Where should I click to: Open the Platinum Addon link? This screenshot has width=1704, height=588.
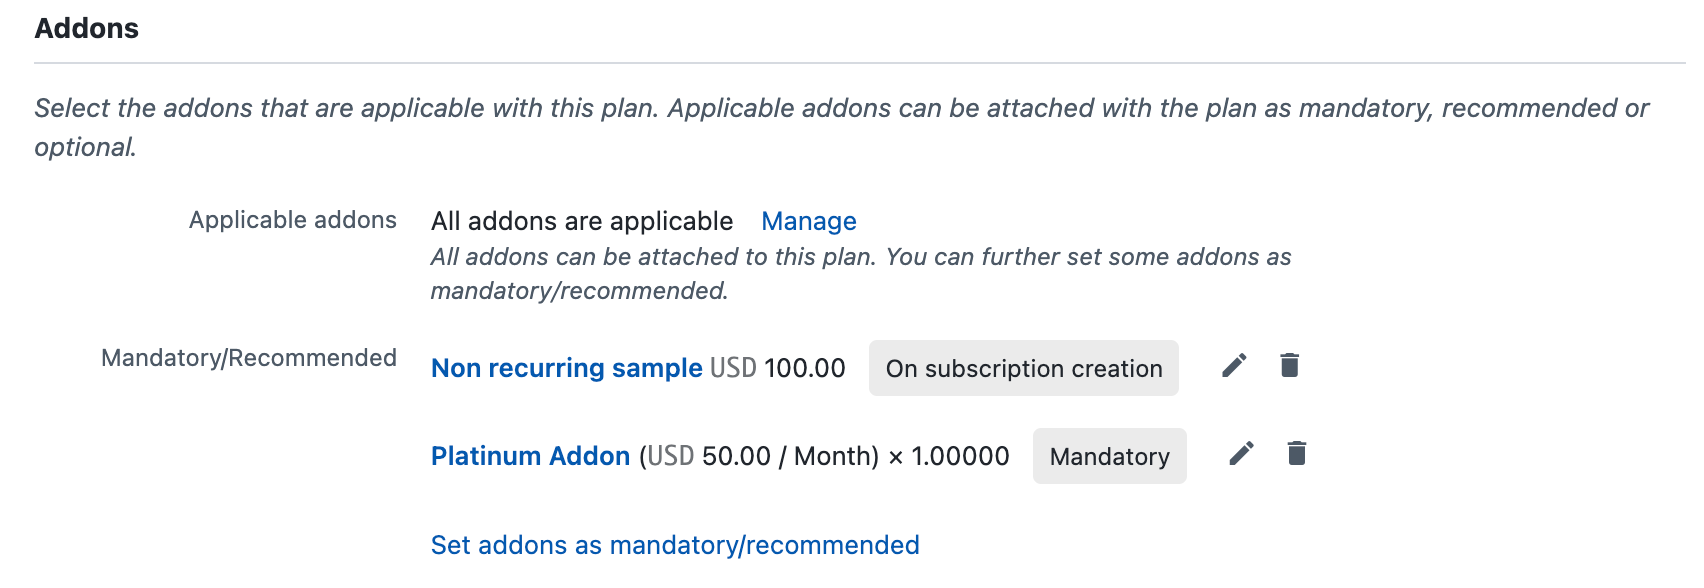click(530, 456)
